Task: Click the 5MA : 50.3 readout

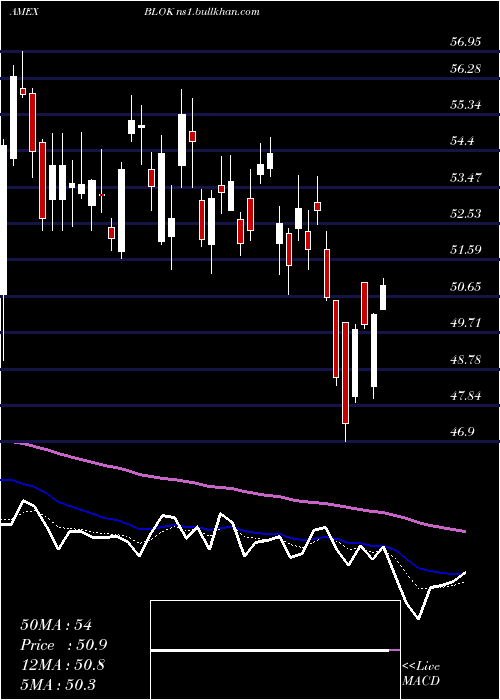Action: tap(58, 684)
